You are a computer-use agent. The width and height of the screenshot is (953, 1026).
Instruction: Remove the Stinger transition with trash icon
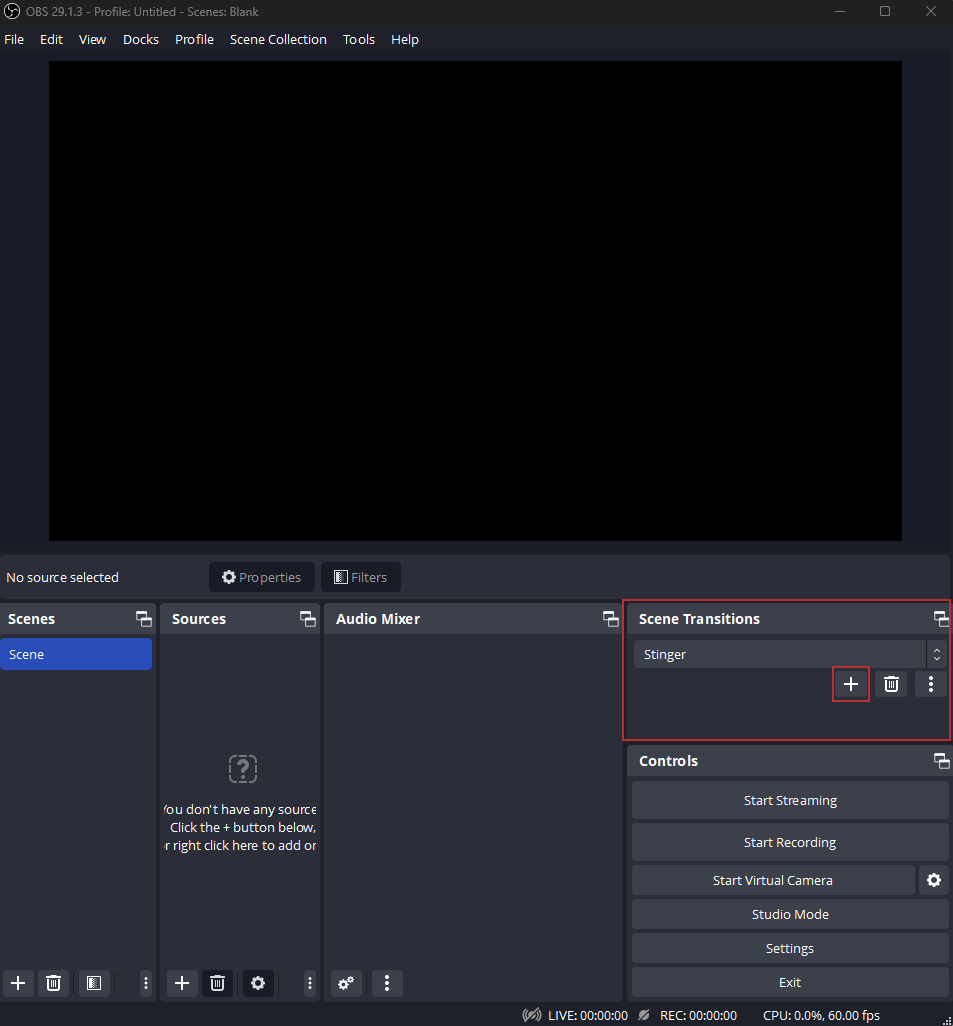click(x=891, y=684)
